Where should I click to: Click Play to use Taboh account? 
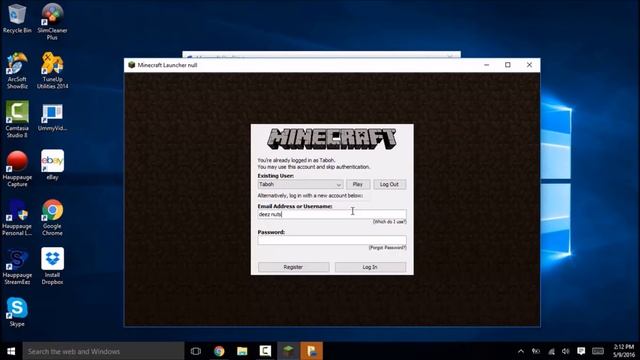tap(358, 184)
